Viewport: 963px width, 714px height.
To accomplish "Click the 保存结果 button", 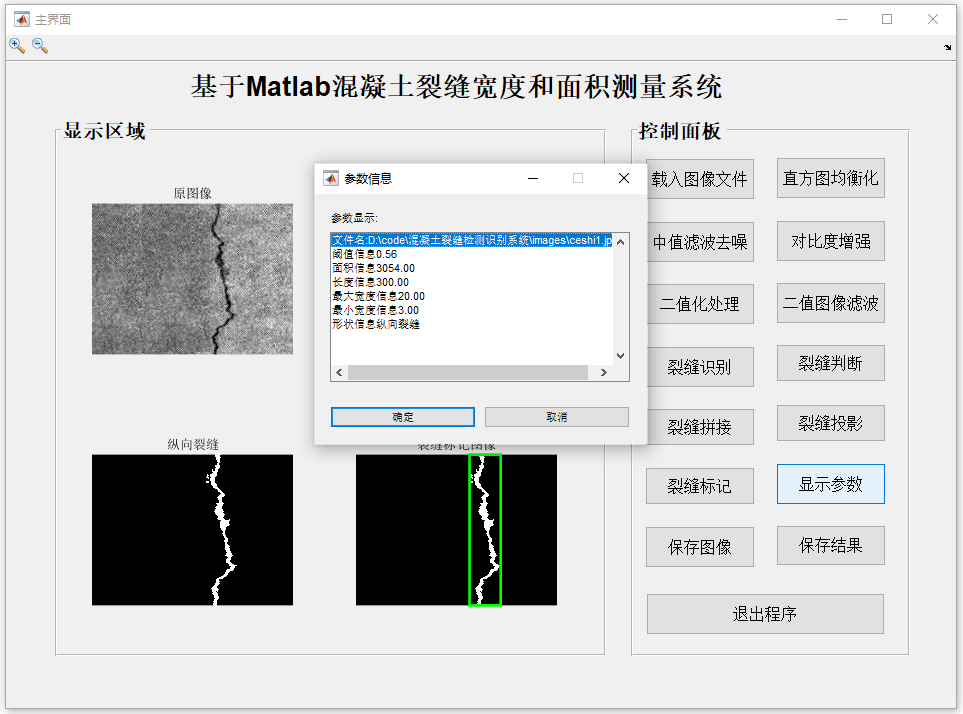I will coord(830,545).
